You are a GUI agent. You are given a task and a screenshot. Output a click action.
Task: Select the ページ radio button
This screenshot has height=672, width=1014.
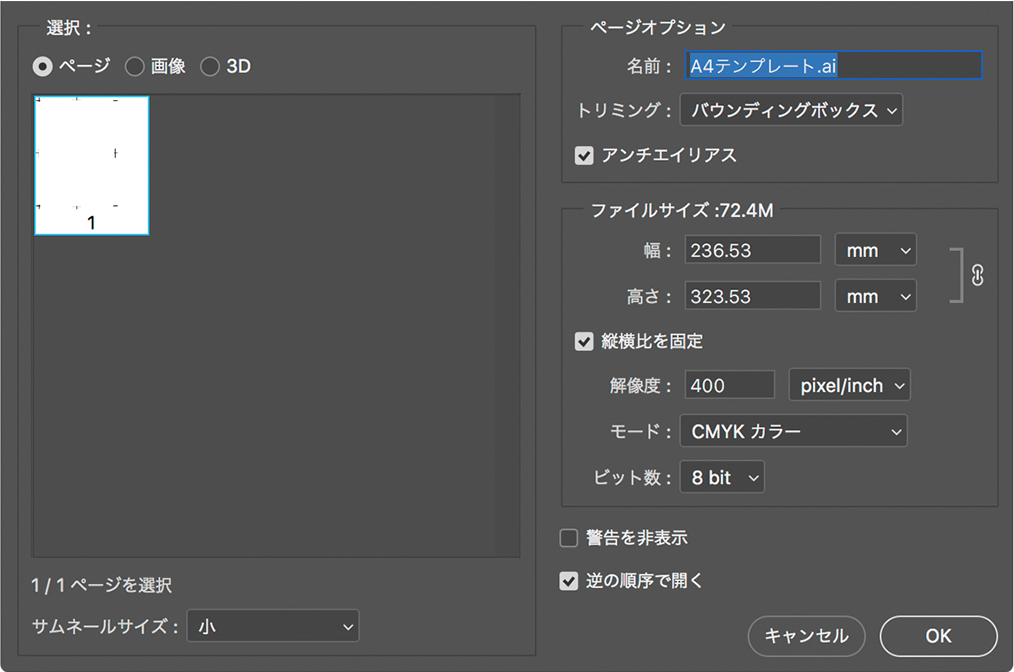43,67
